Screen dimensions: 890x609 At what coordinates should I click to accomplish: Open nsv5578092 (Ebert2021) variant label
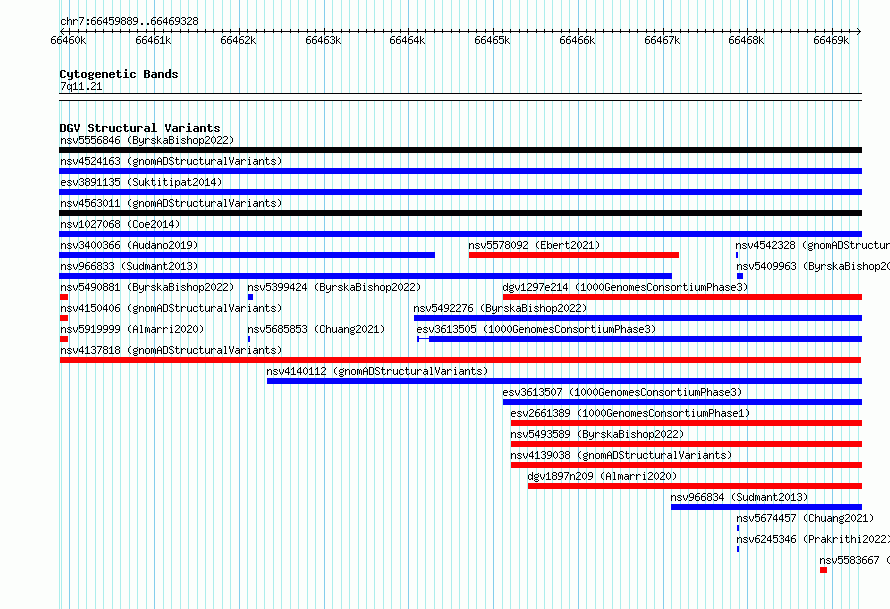(x=534, y=245)
